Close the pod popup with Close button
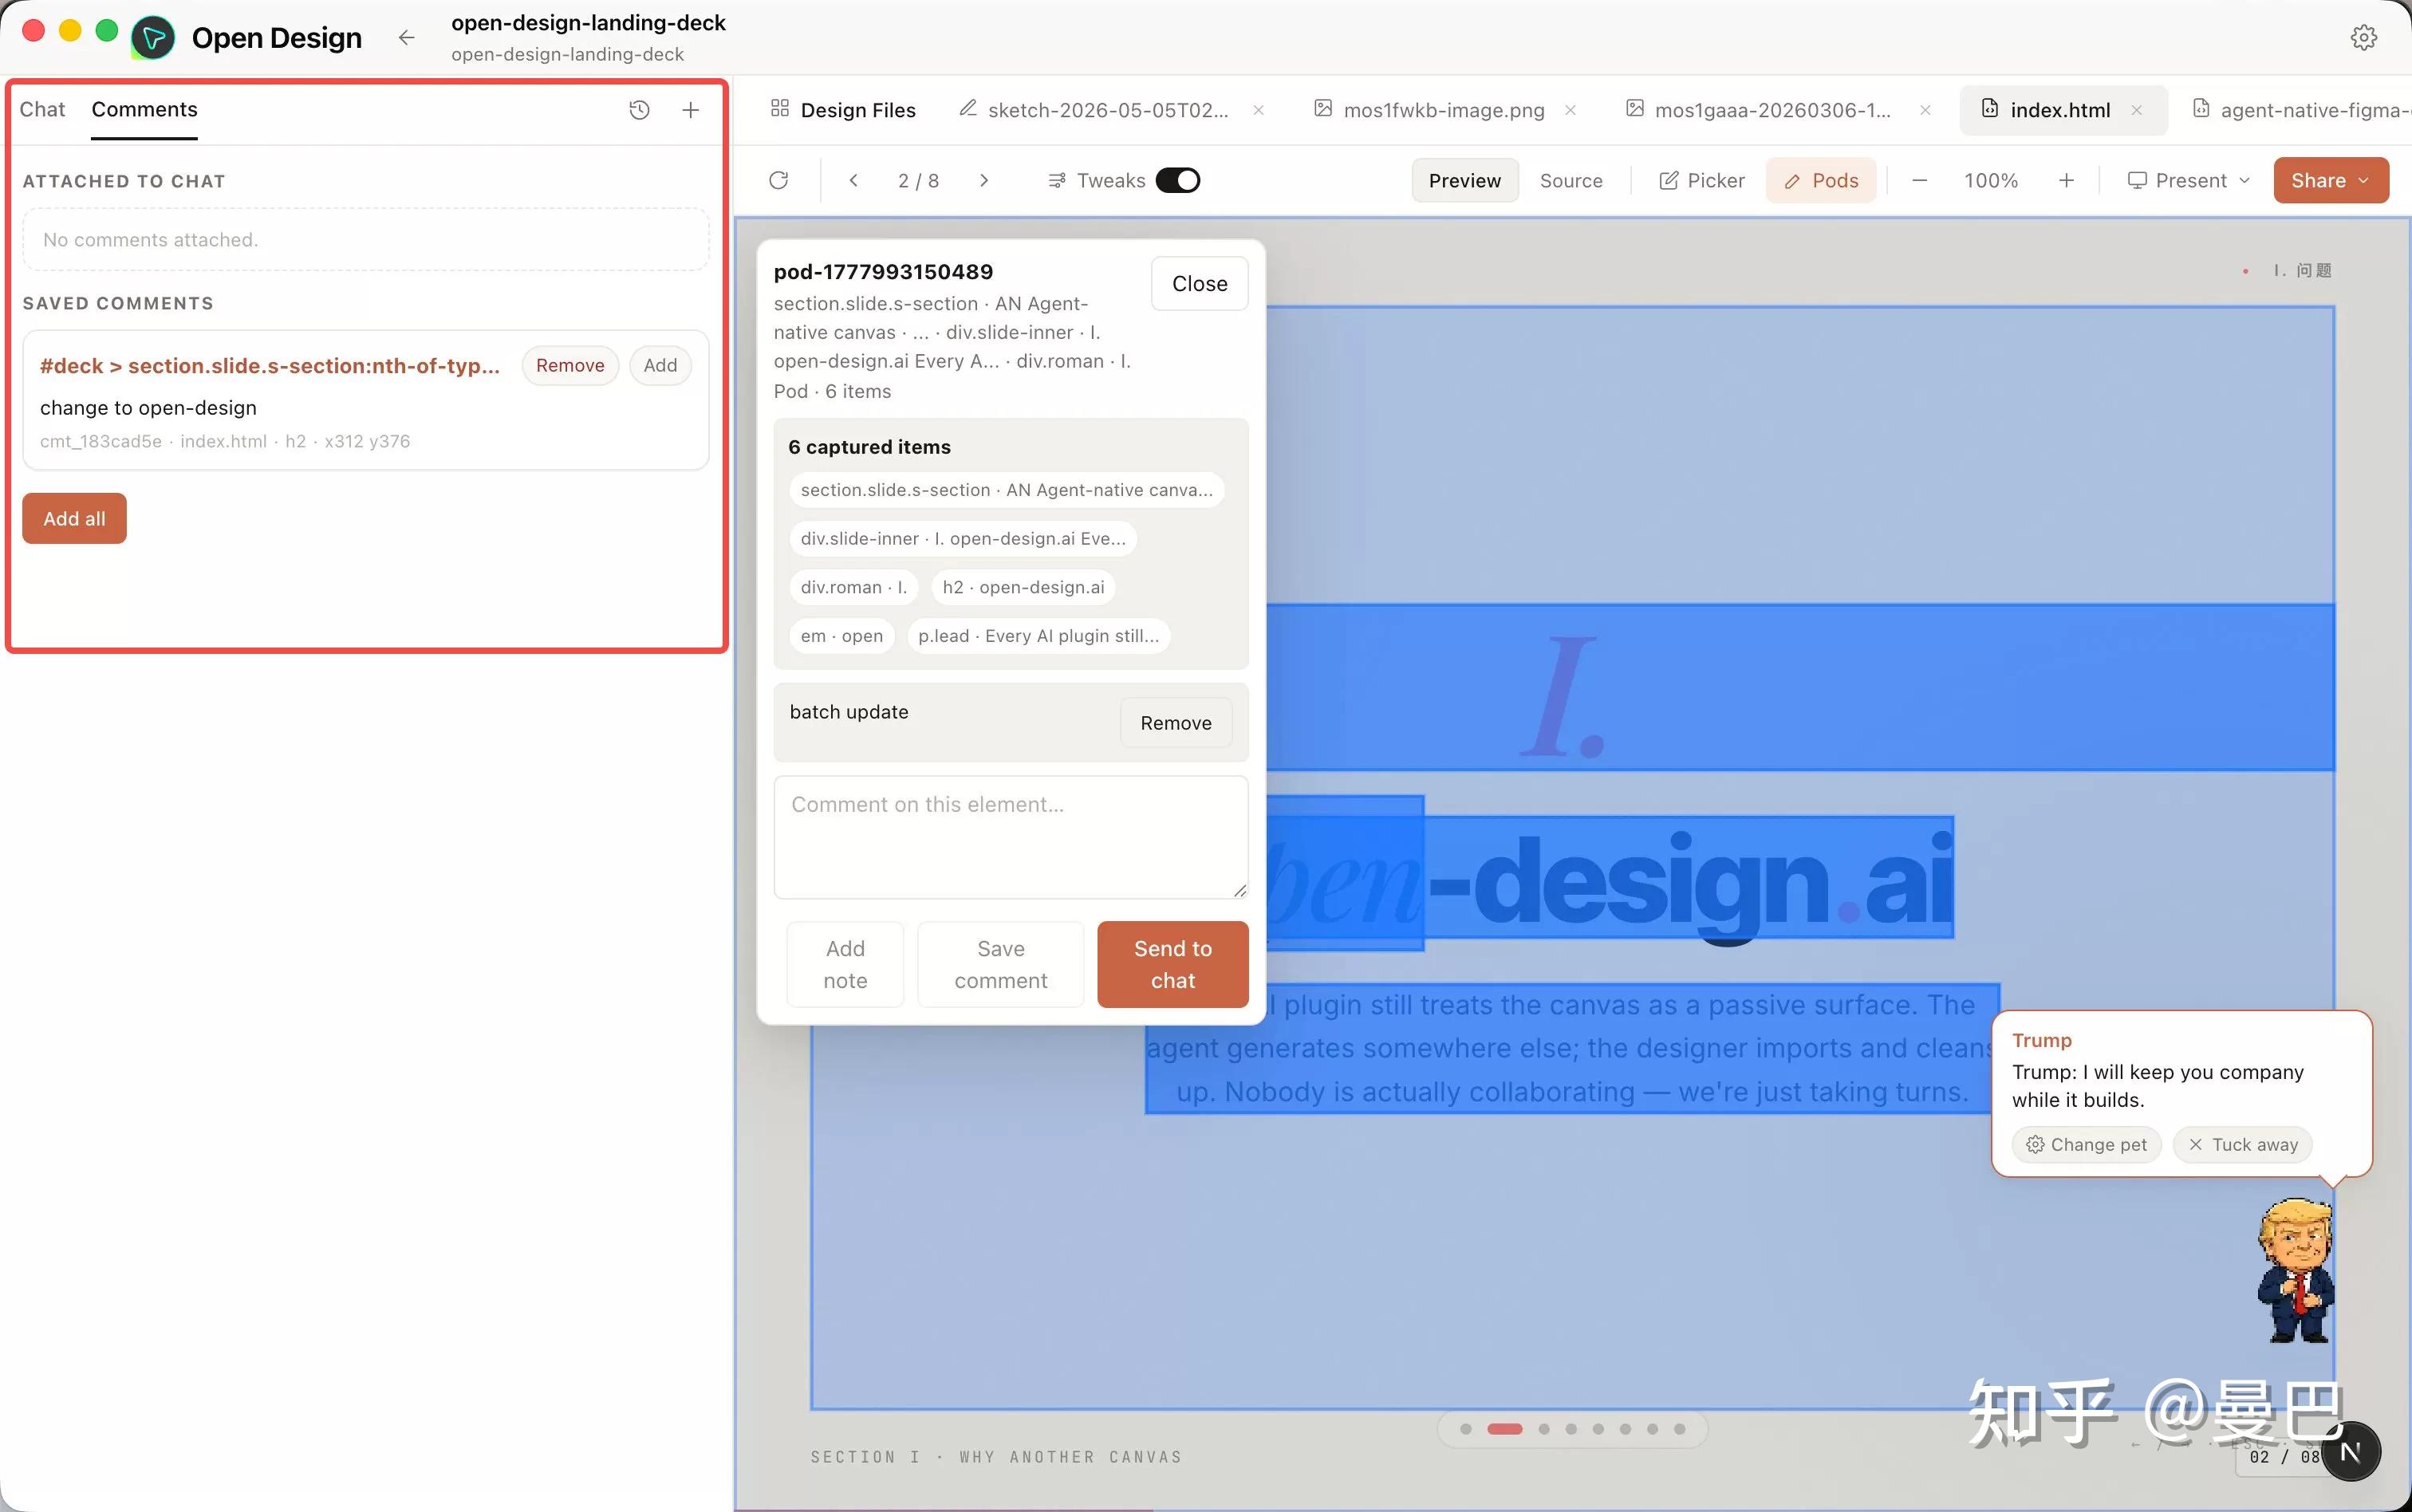Screen dimensions: 2412x1512 tap(1199, 284)
